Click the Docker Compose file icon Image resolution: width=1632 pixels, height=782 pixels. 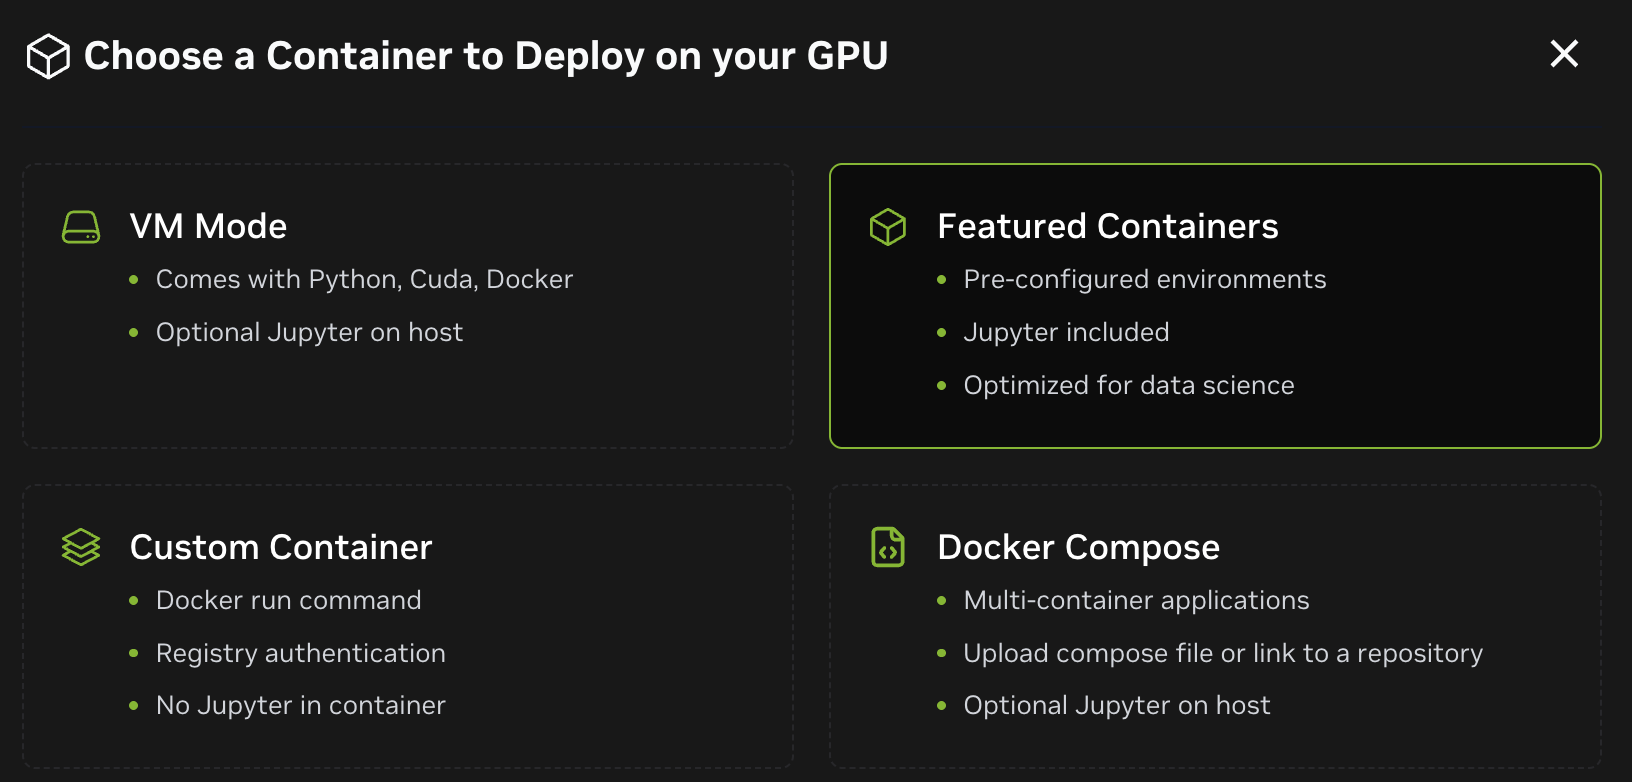point(888,547)
